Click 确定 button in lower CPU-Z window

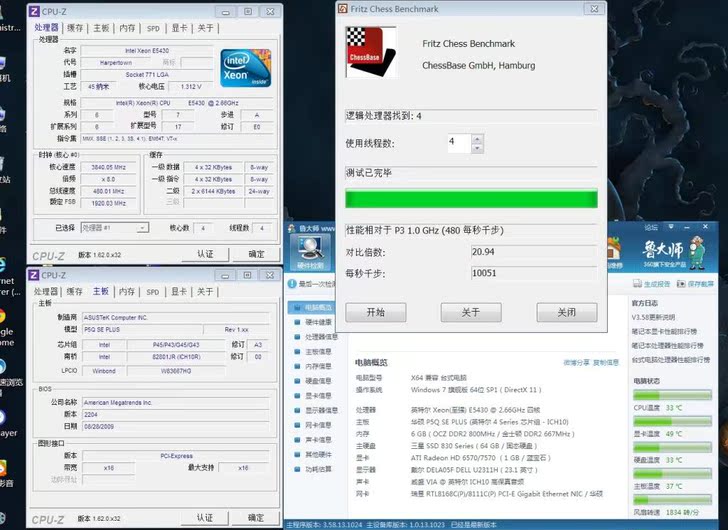256,517
